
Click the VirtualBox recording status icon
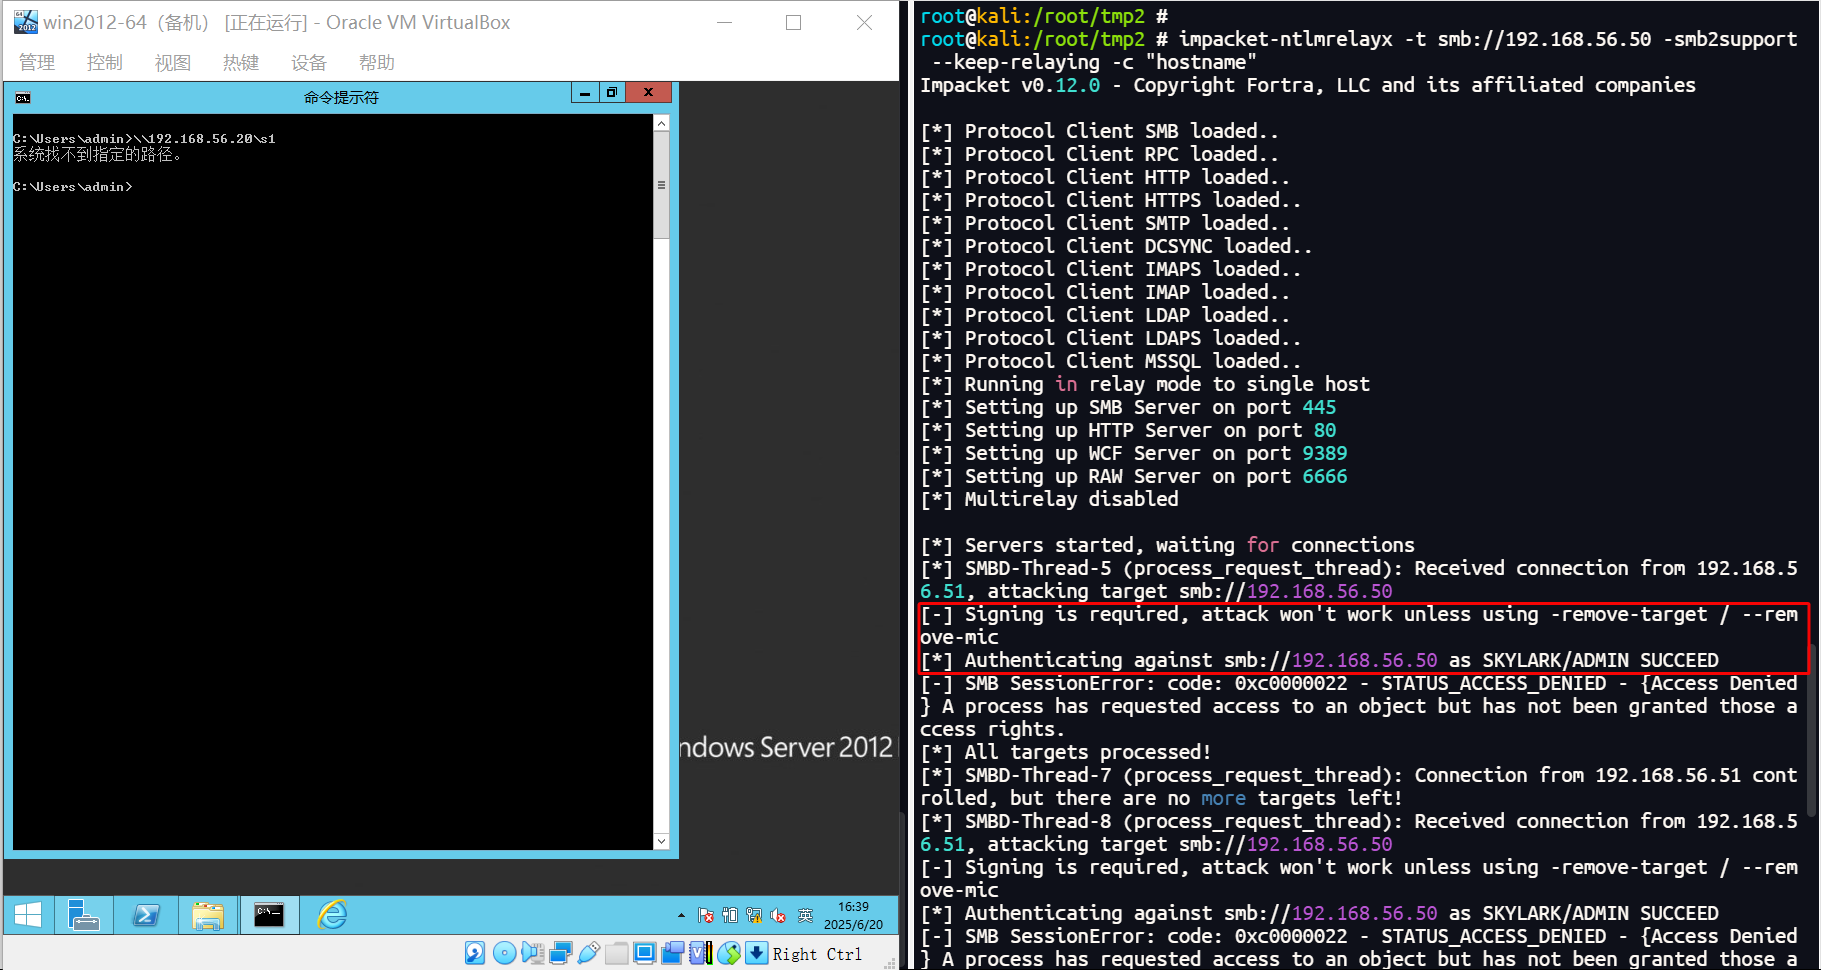tap(673, 953)
